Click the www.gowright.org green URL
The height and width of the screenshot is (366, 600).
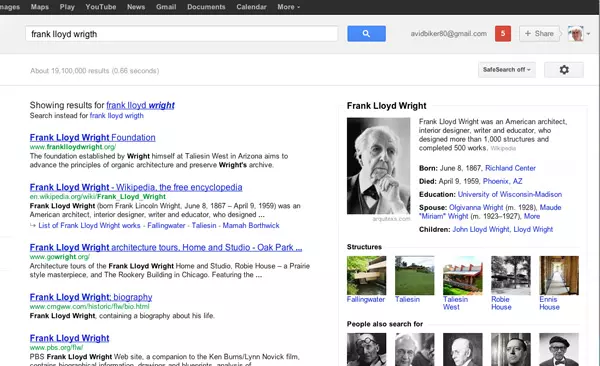pos(60,257)
